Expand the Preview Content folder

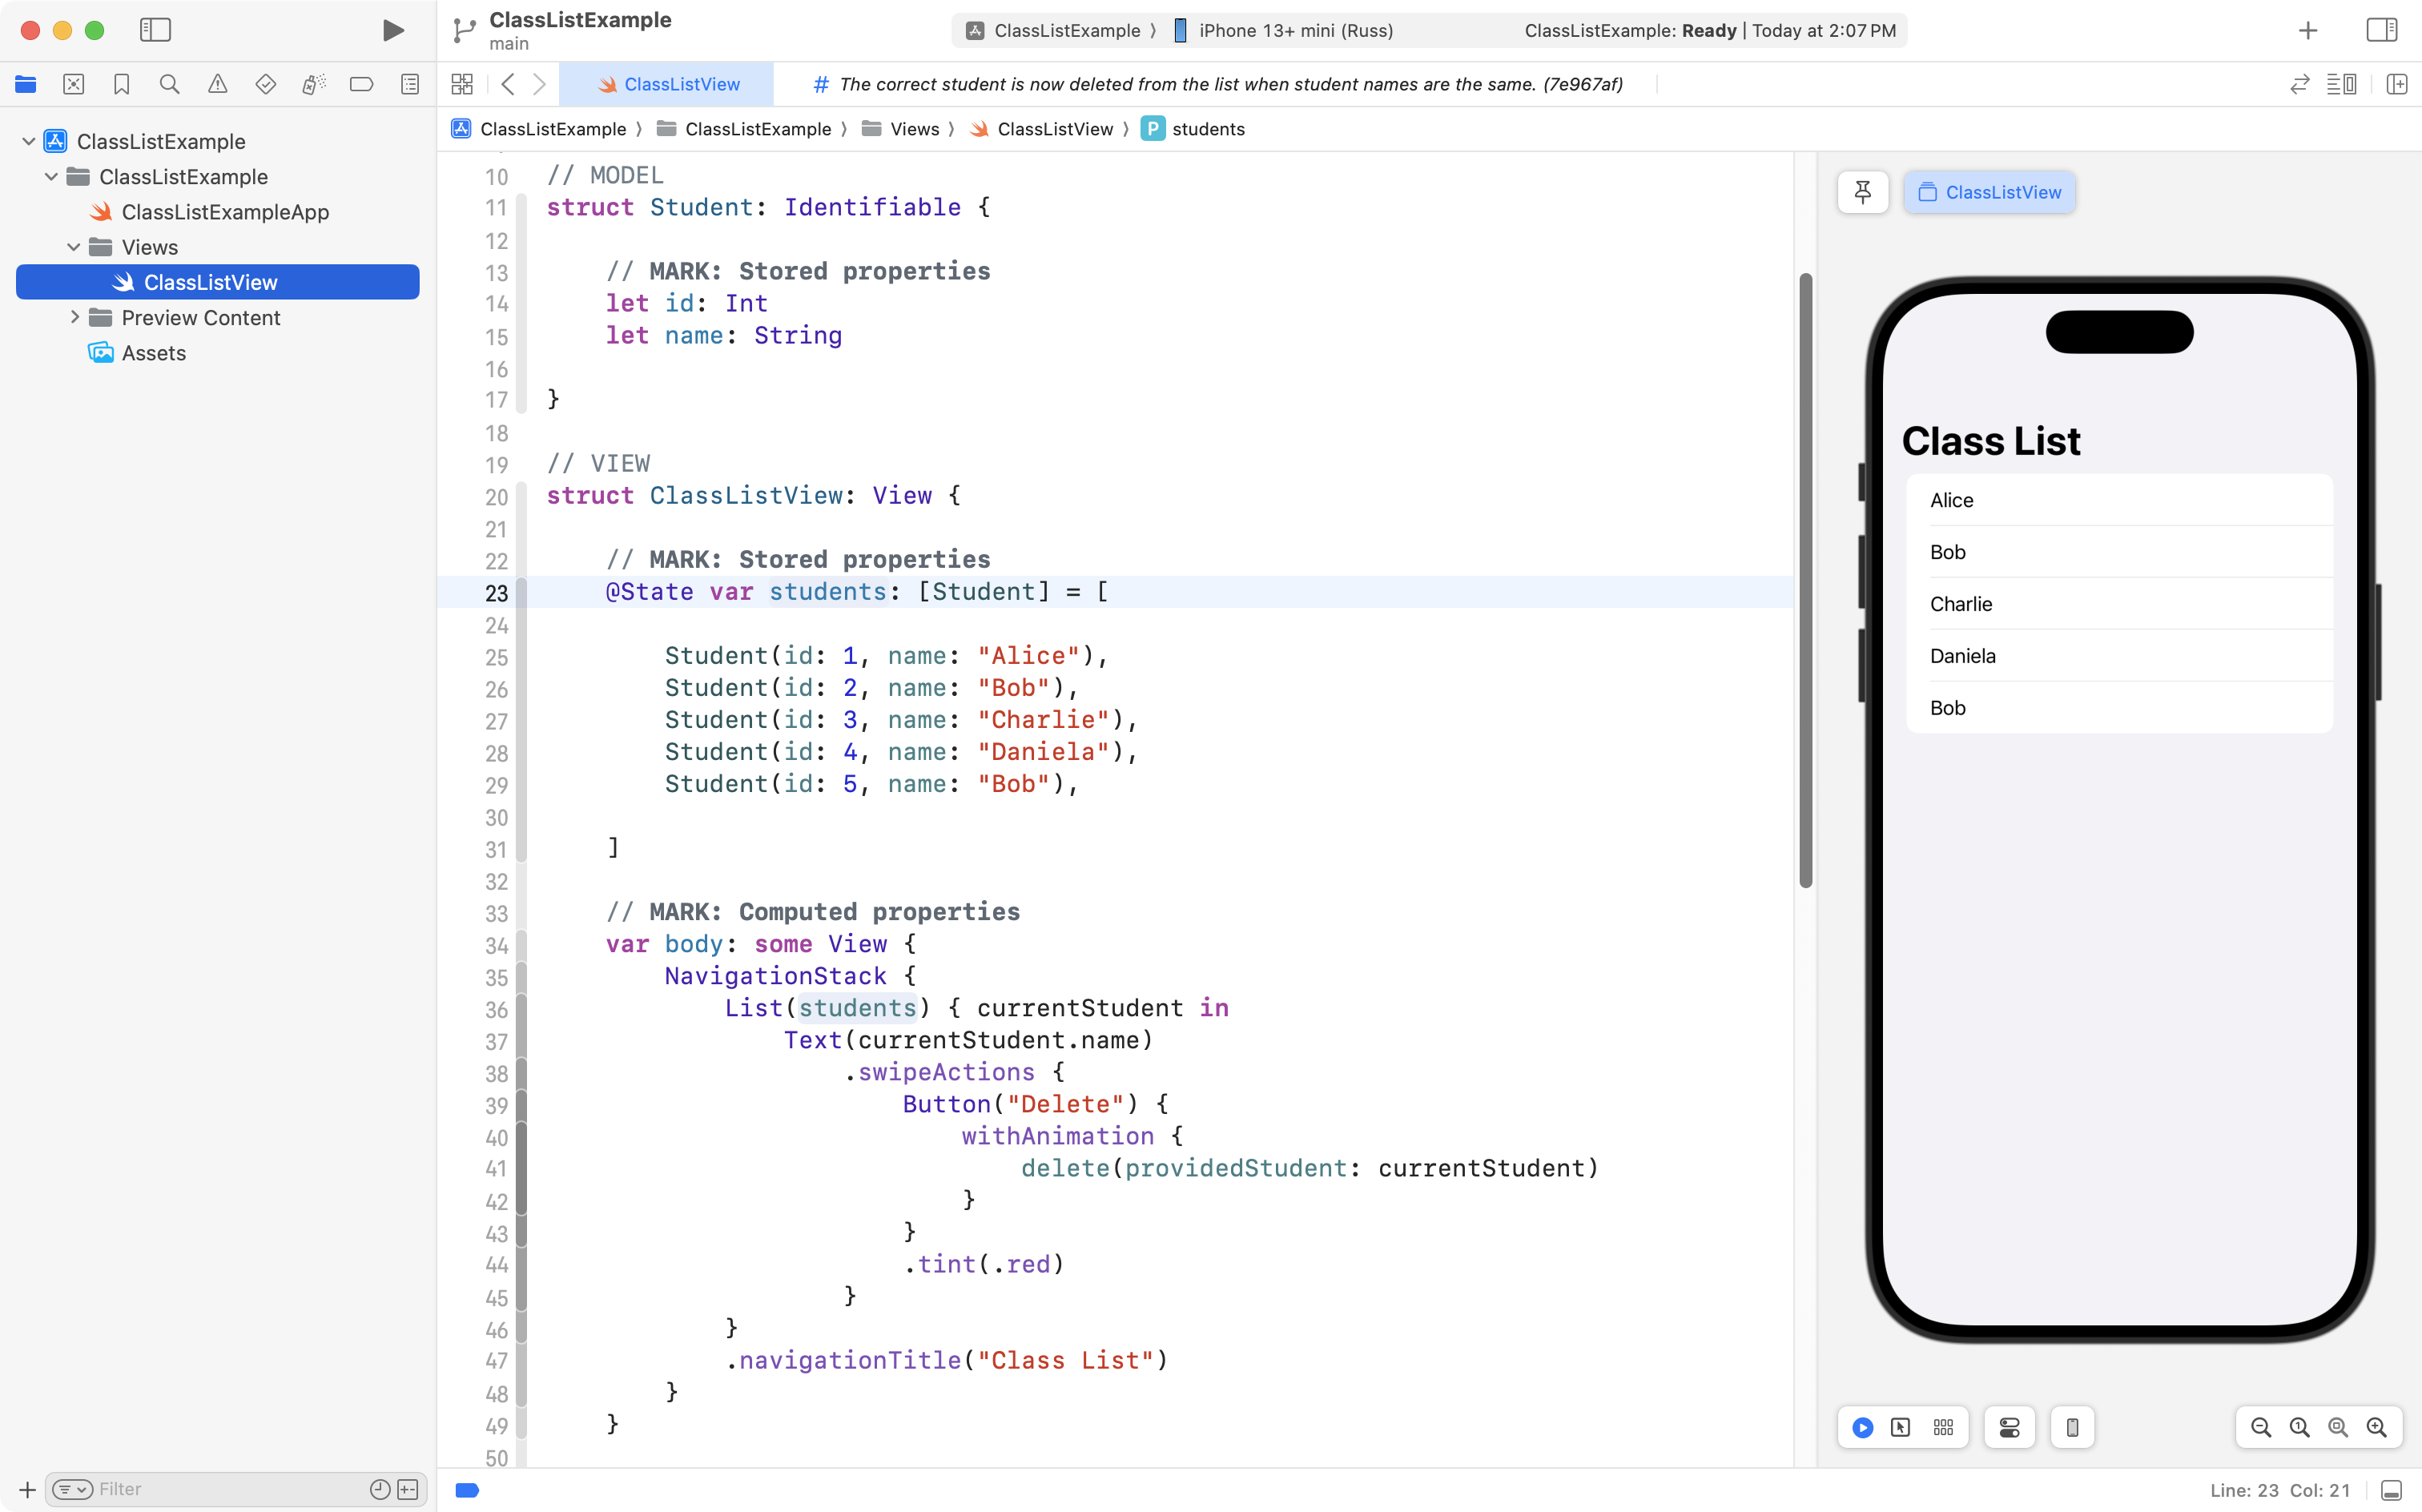(75, 318)
